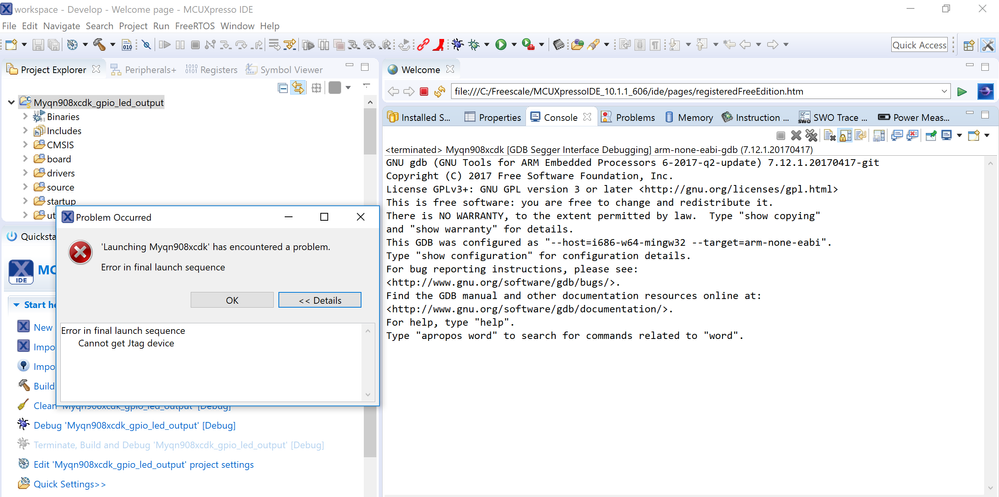Switch to the Properties tab

coord(492,117)
